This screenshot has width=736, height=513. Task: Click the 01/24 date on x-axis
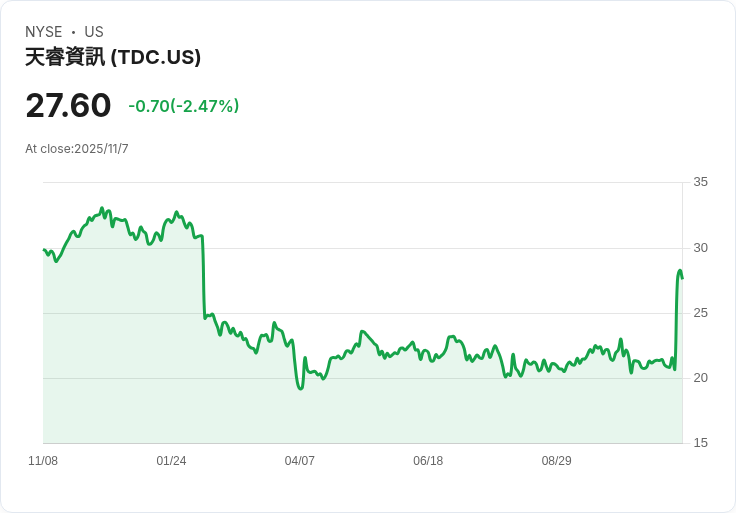(171, 461)
